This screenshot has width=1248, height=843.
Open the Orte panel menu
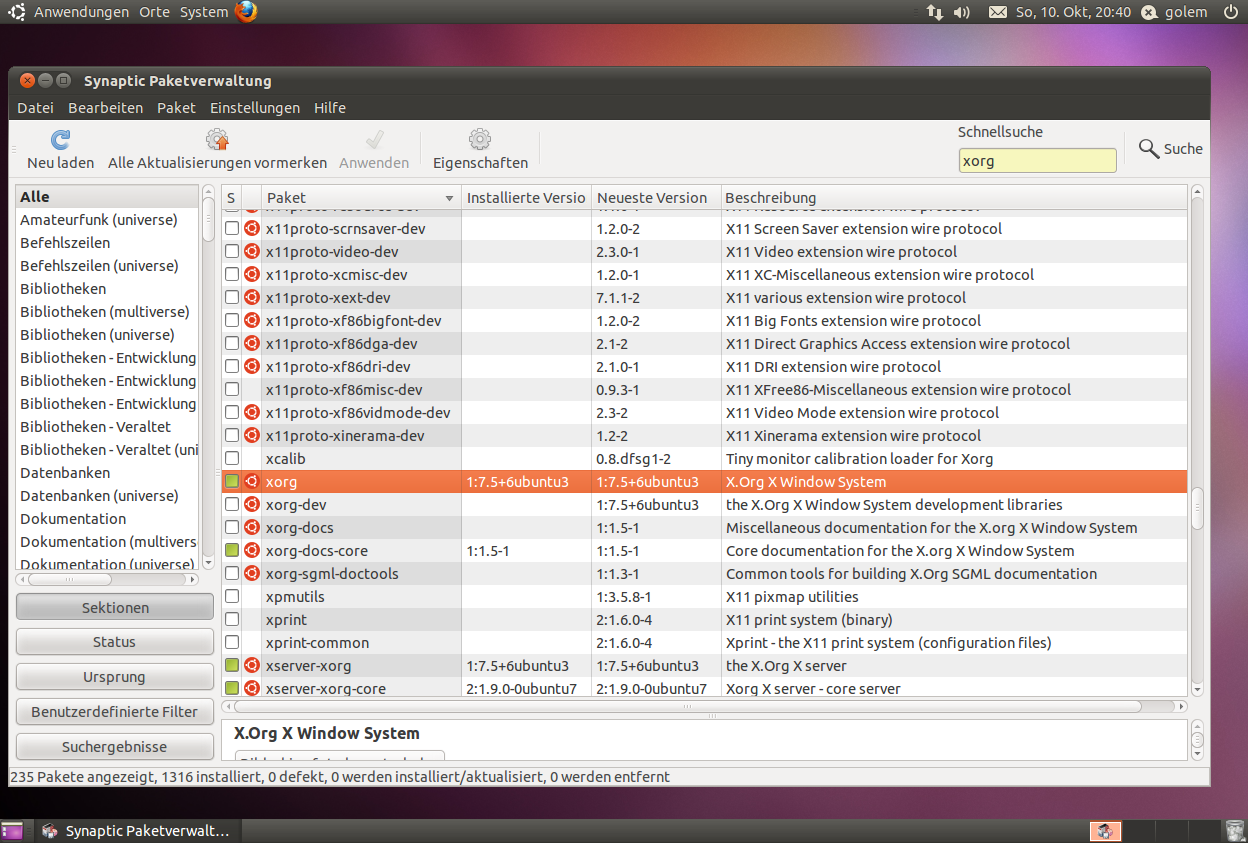coord(154,12)
